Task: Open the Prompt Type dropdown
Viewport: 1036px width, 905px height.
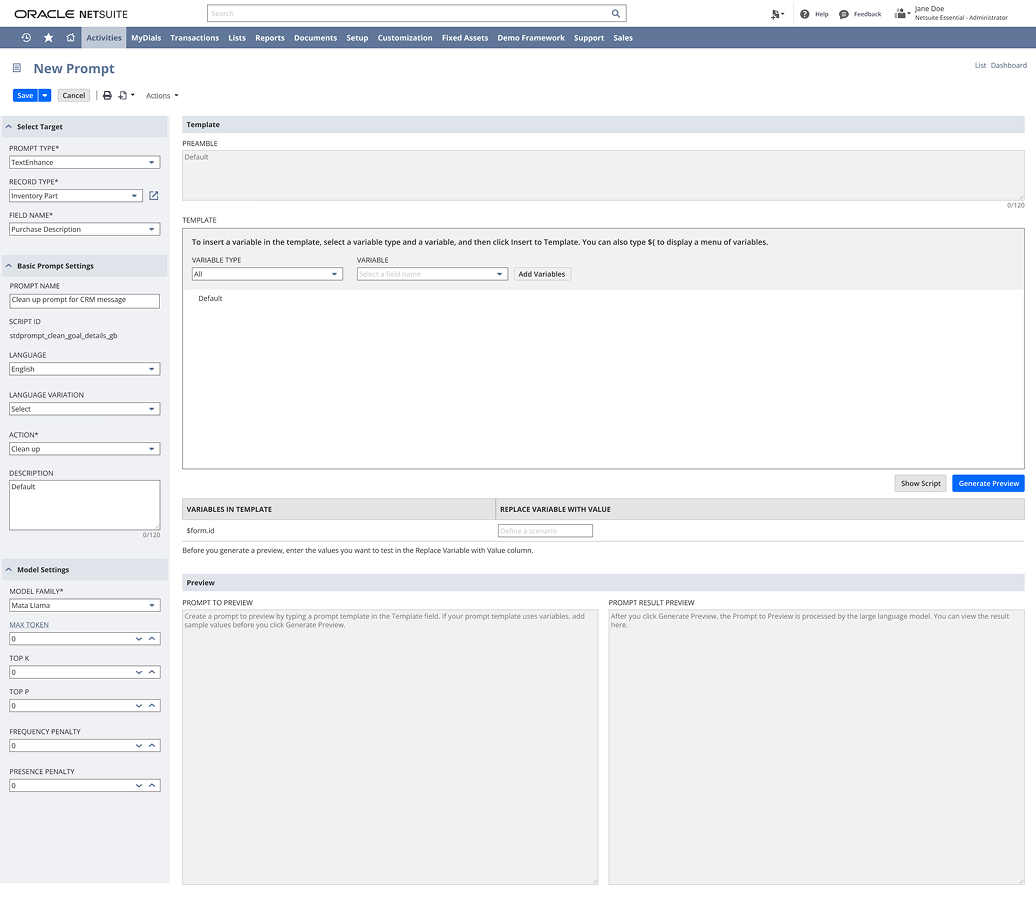Action: 85,163
